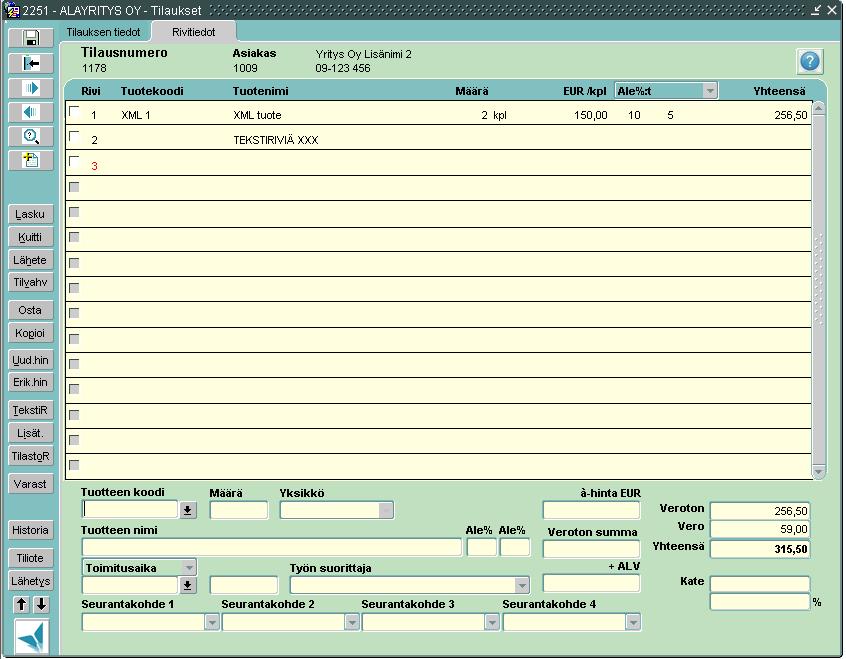Click the + ALV input field
The height and width of the screenshot is (659, 846).
tap(591, 583)
